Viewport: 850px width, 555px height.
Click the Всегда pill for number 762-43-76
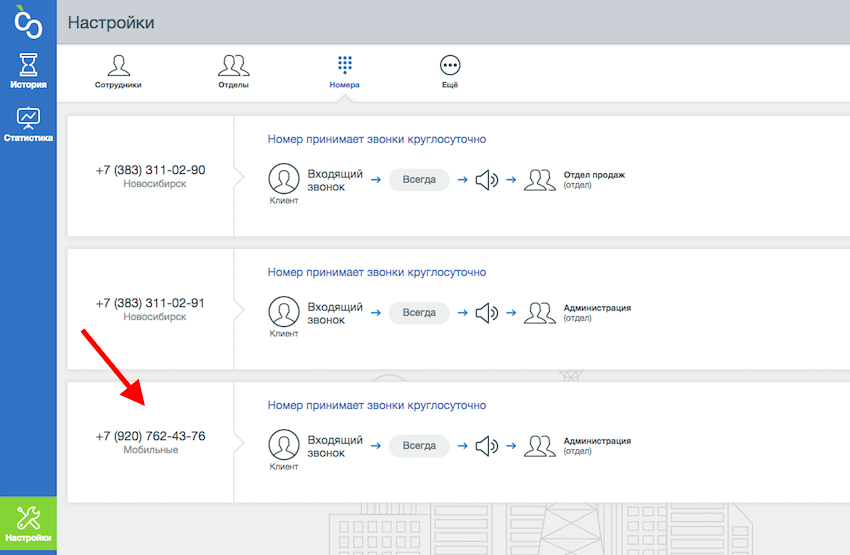coord(419,446)
